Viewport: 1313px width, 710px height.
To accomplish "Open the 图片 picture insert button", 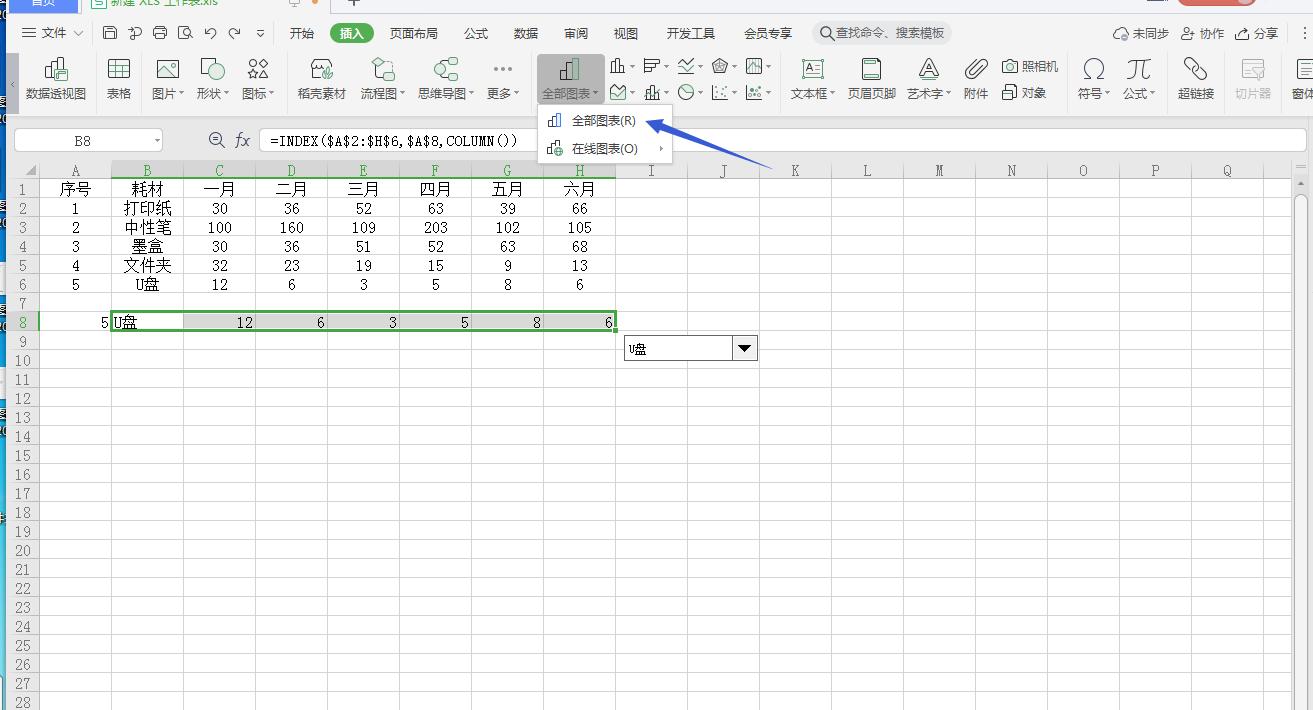I will pos(168,78).
